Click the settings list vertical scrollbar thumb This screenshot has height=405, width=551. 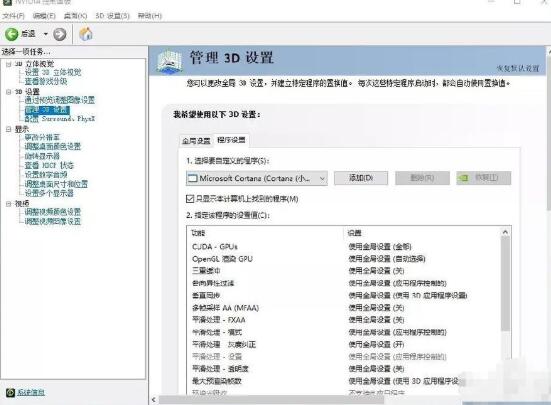point(505,284)
